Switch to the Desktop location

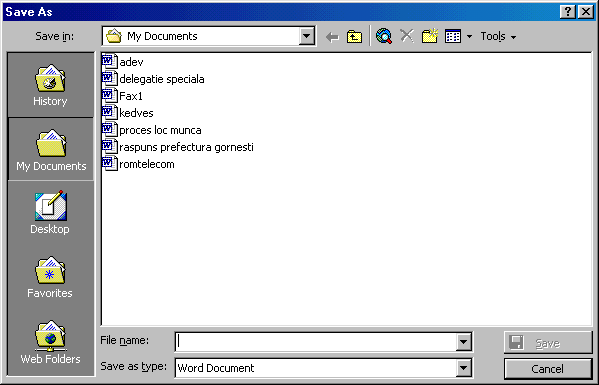(50, 212)
